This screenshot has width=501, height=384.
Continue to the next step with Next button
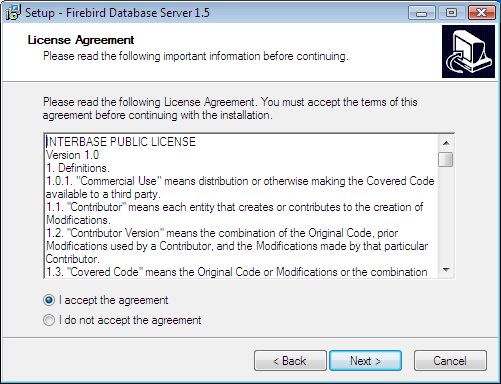point(365,361)
